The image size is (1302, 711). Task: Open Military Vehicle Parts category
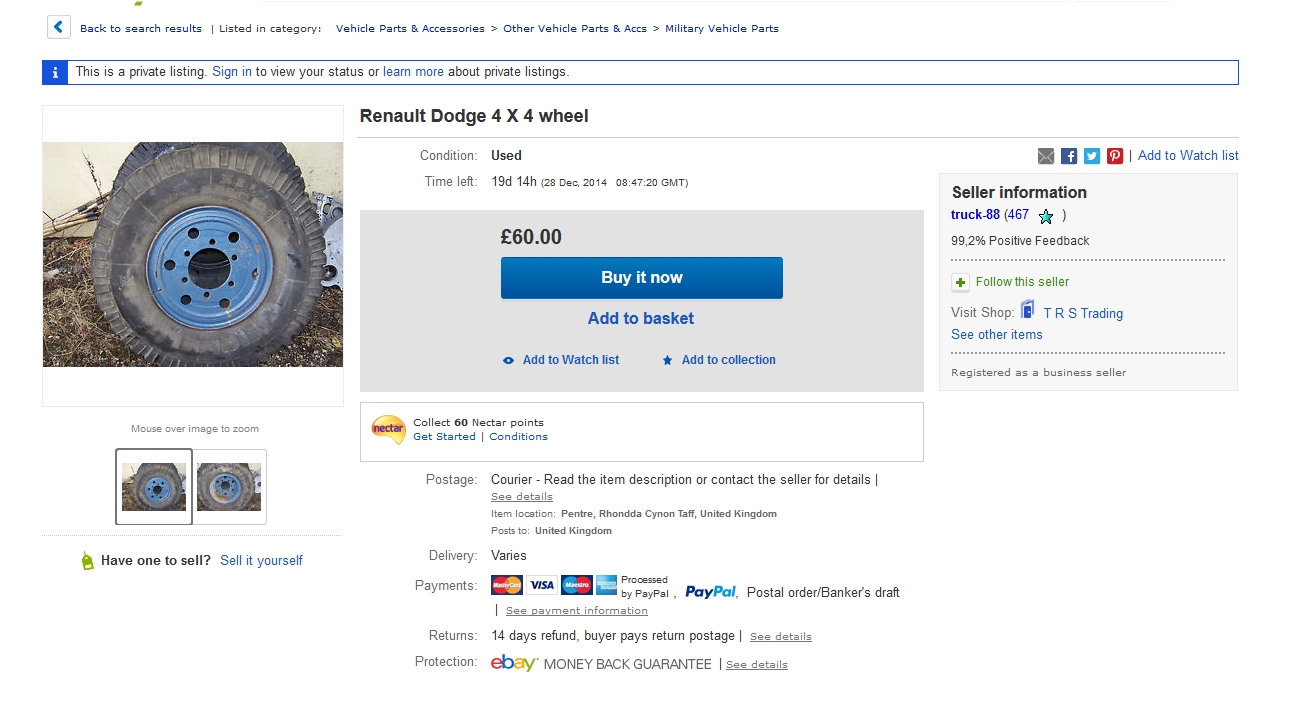[x=721, y=29]
